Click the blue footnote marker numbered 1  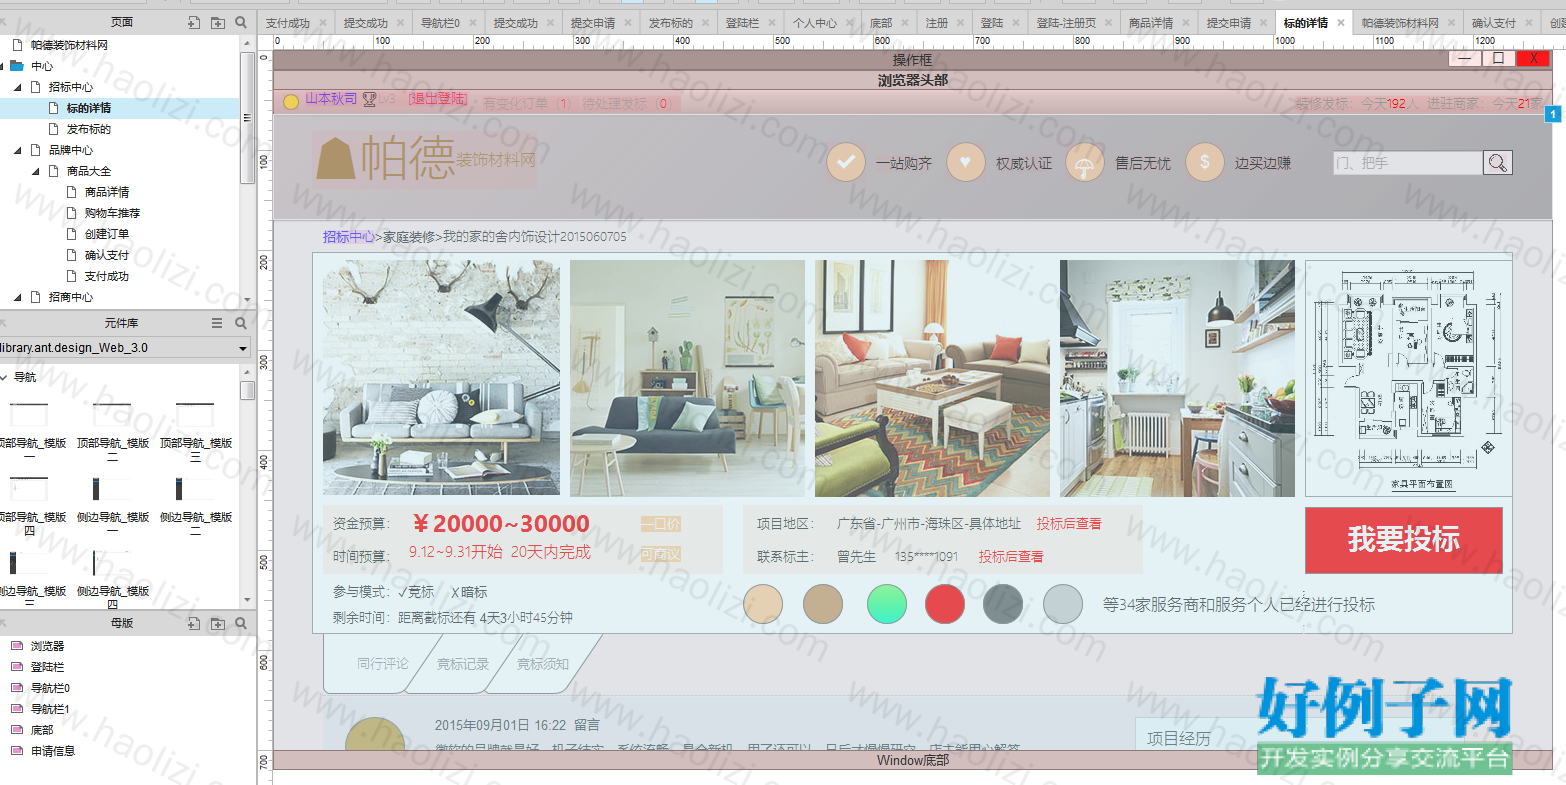[x=1553, y=114]
